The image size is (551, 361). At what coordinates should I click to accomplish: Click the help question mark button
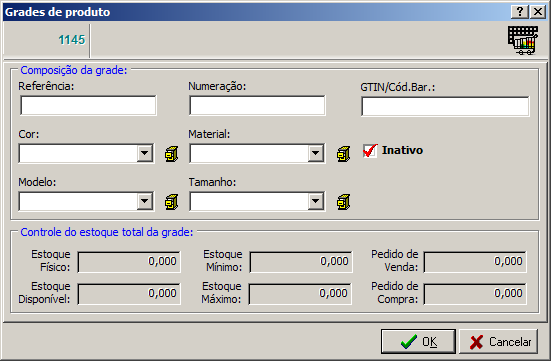(x=520, y=12)
